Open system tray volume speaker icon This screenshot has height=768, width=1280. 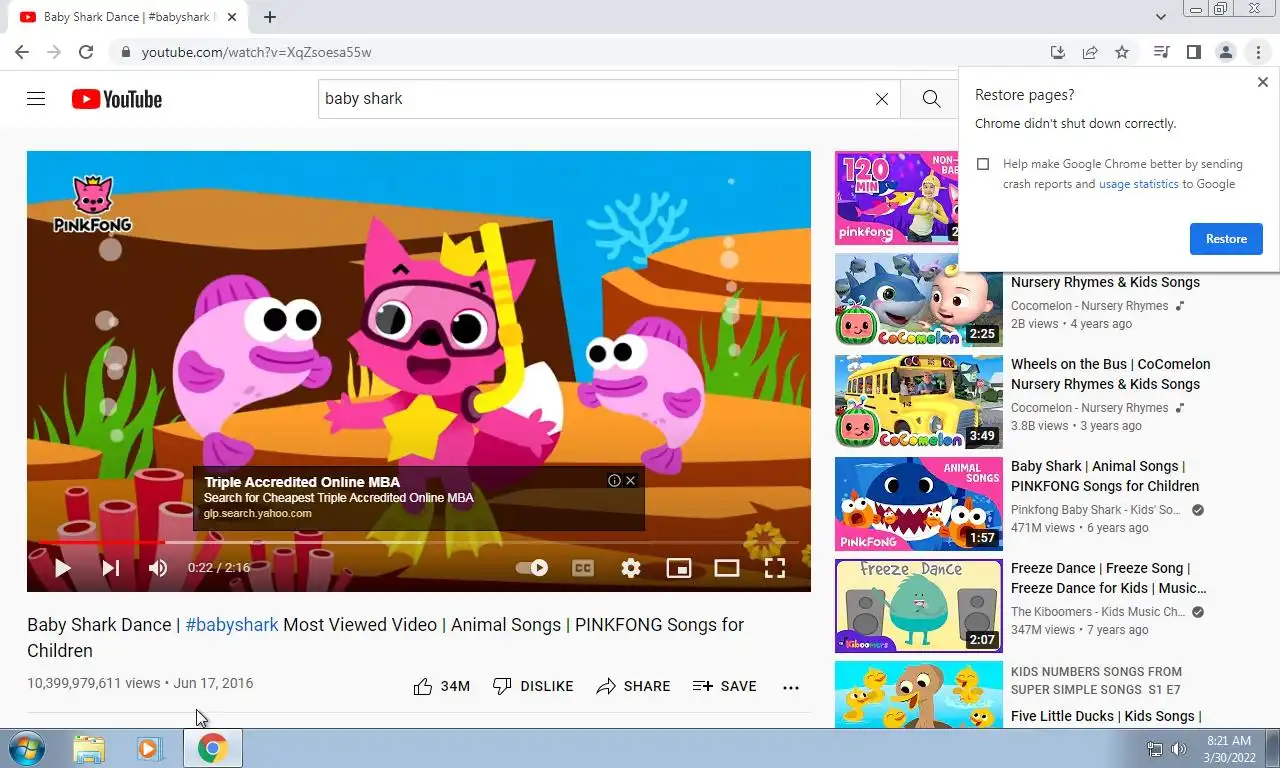(1179, 749)
